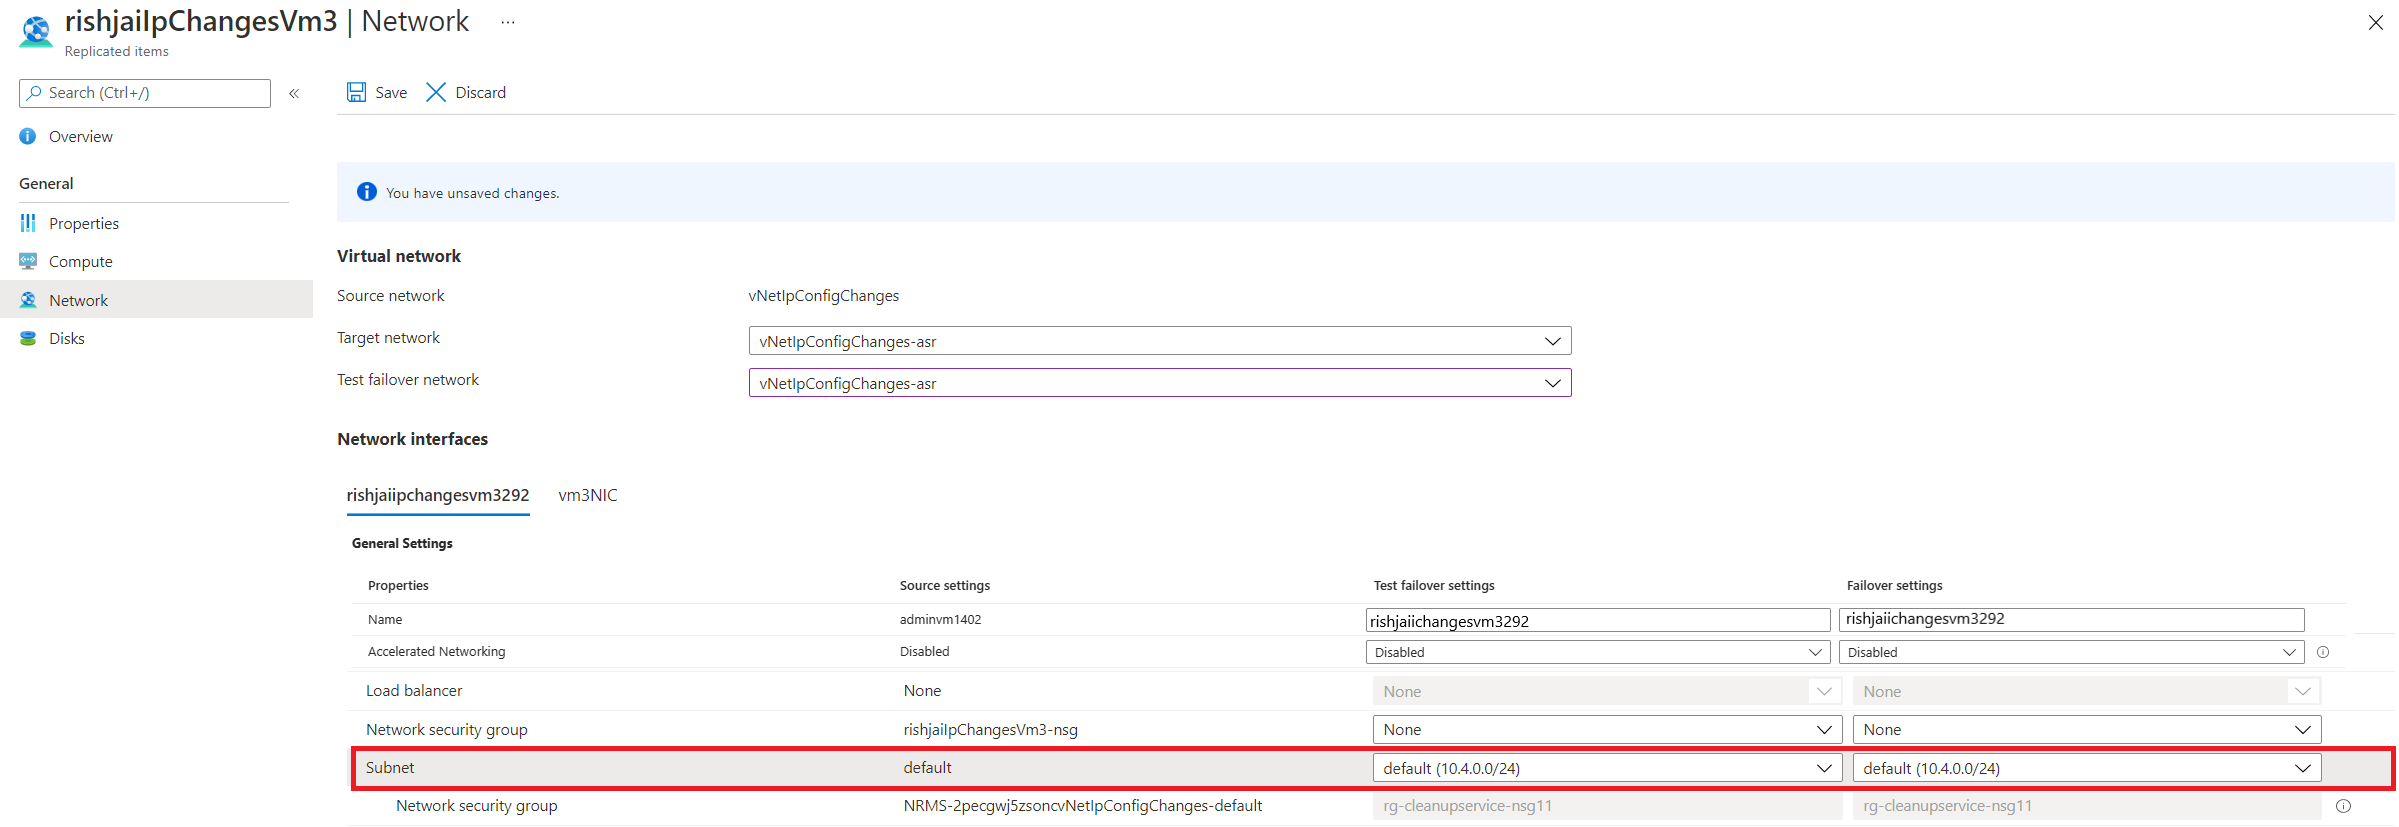Click the Disks icon in sidebar
Screen dimensions: 2399x827
point(28,338)
